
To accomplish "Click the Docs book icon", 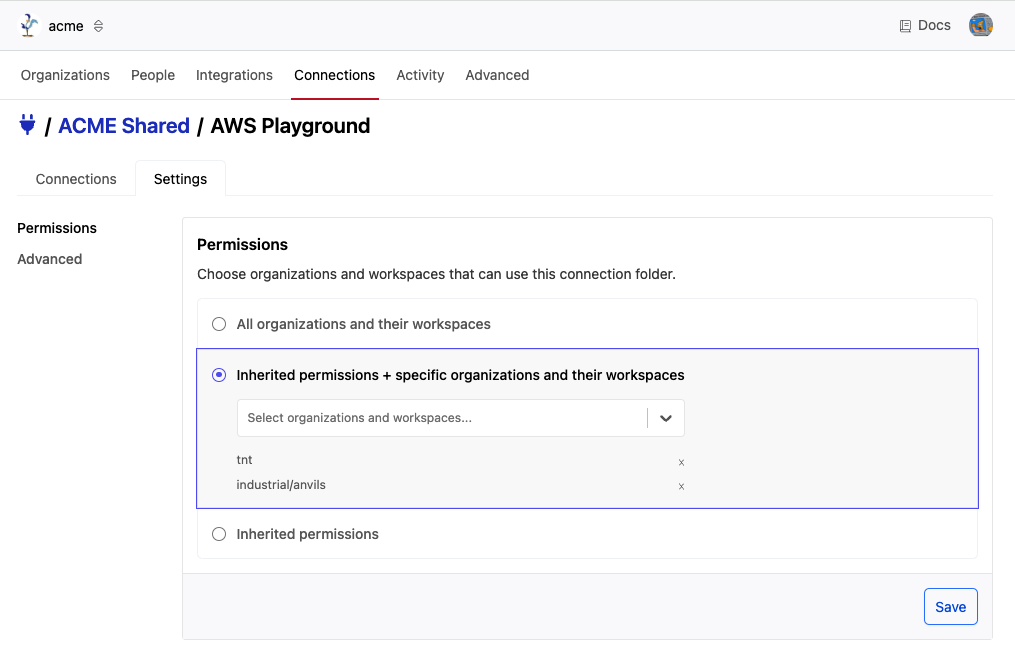I will coord(905,26).
